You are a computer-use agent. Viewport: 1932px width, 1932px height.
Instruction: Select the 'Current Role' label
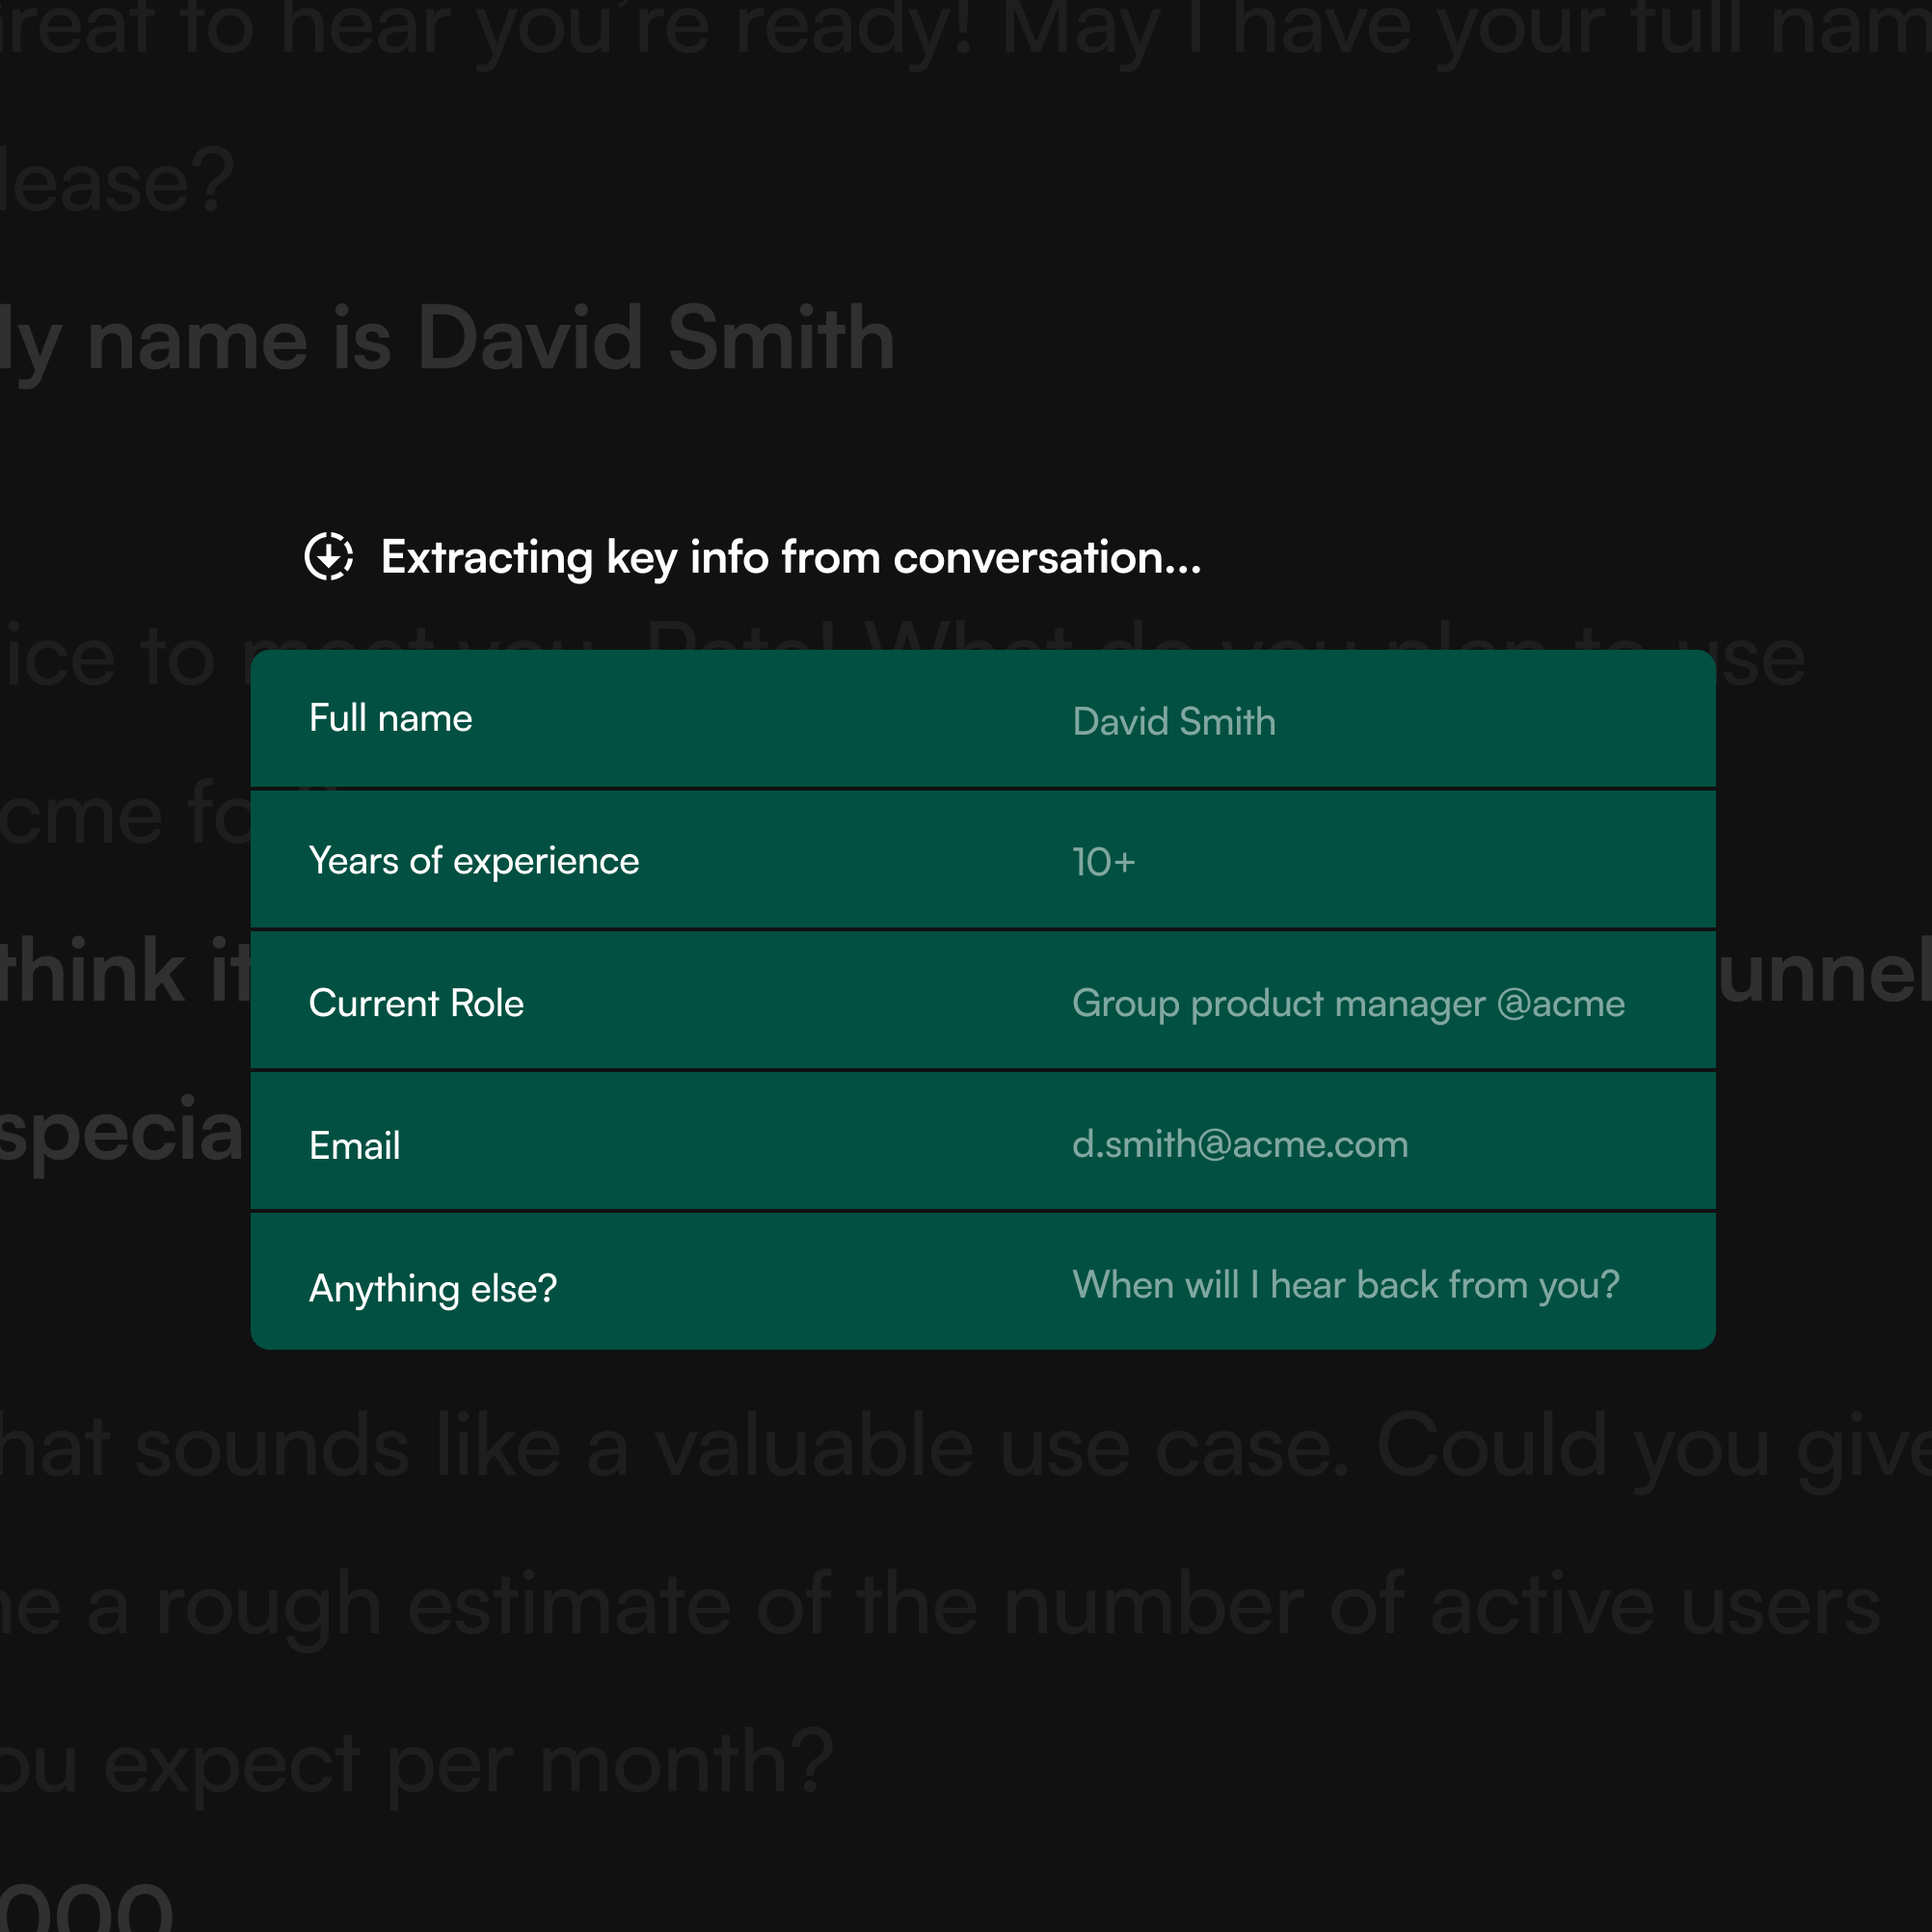pos(416,1003)
